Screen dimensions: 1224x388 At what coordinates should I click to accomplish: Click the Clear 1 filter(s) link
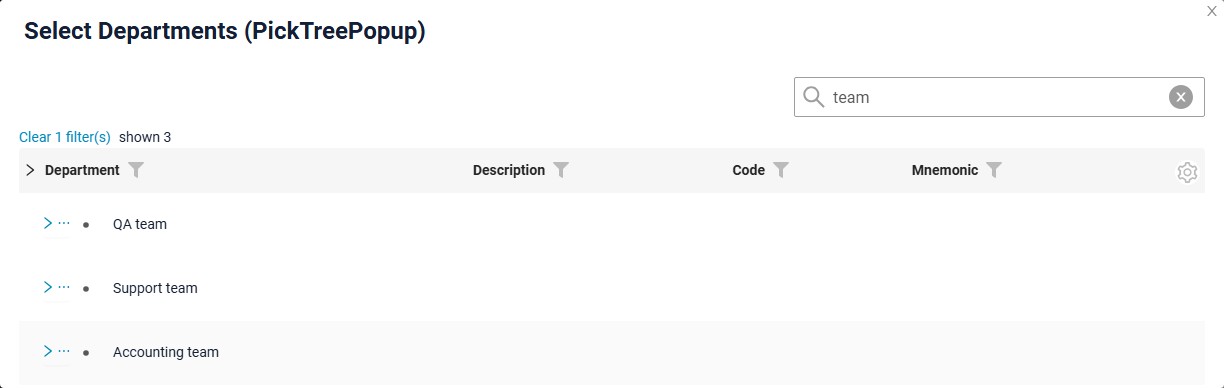(x=65, y=137)
